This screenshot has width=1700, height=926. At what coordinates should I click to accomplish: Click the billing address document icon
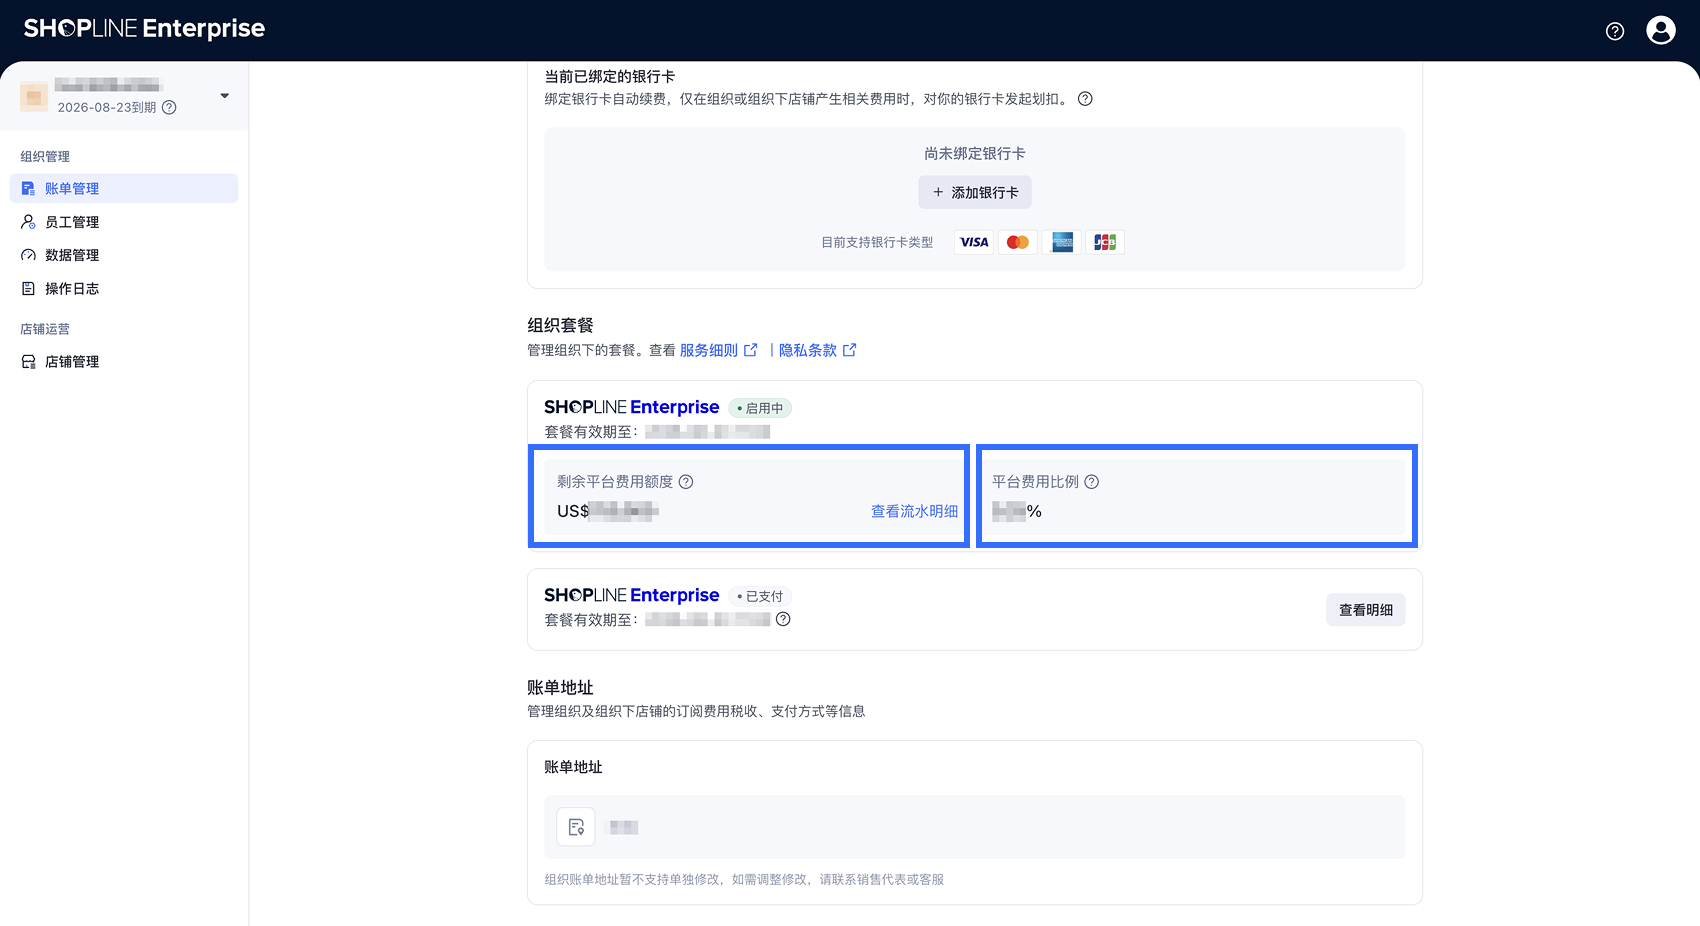(x=576, y=827)
